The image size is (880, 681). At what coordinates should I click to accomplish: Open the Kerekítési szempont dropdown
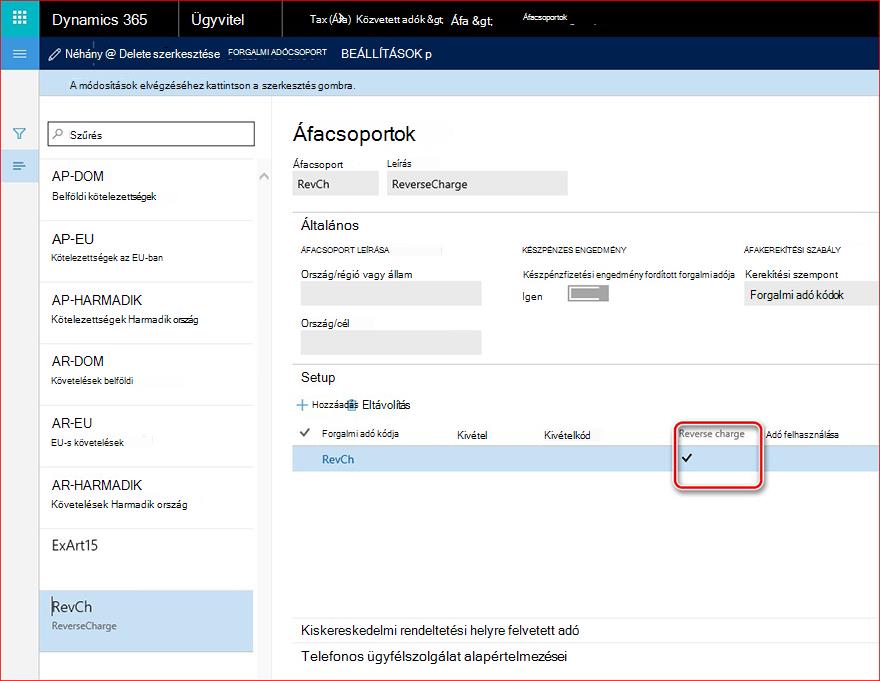[810, 295]
